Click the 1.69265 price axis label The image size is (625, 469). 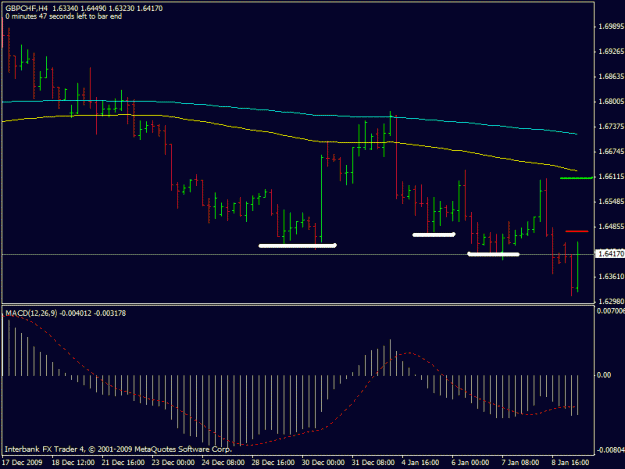tap(611, 51)
